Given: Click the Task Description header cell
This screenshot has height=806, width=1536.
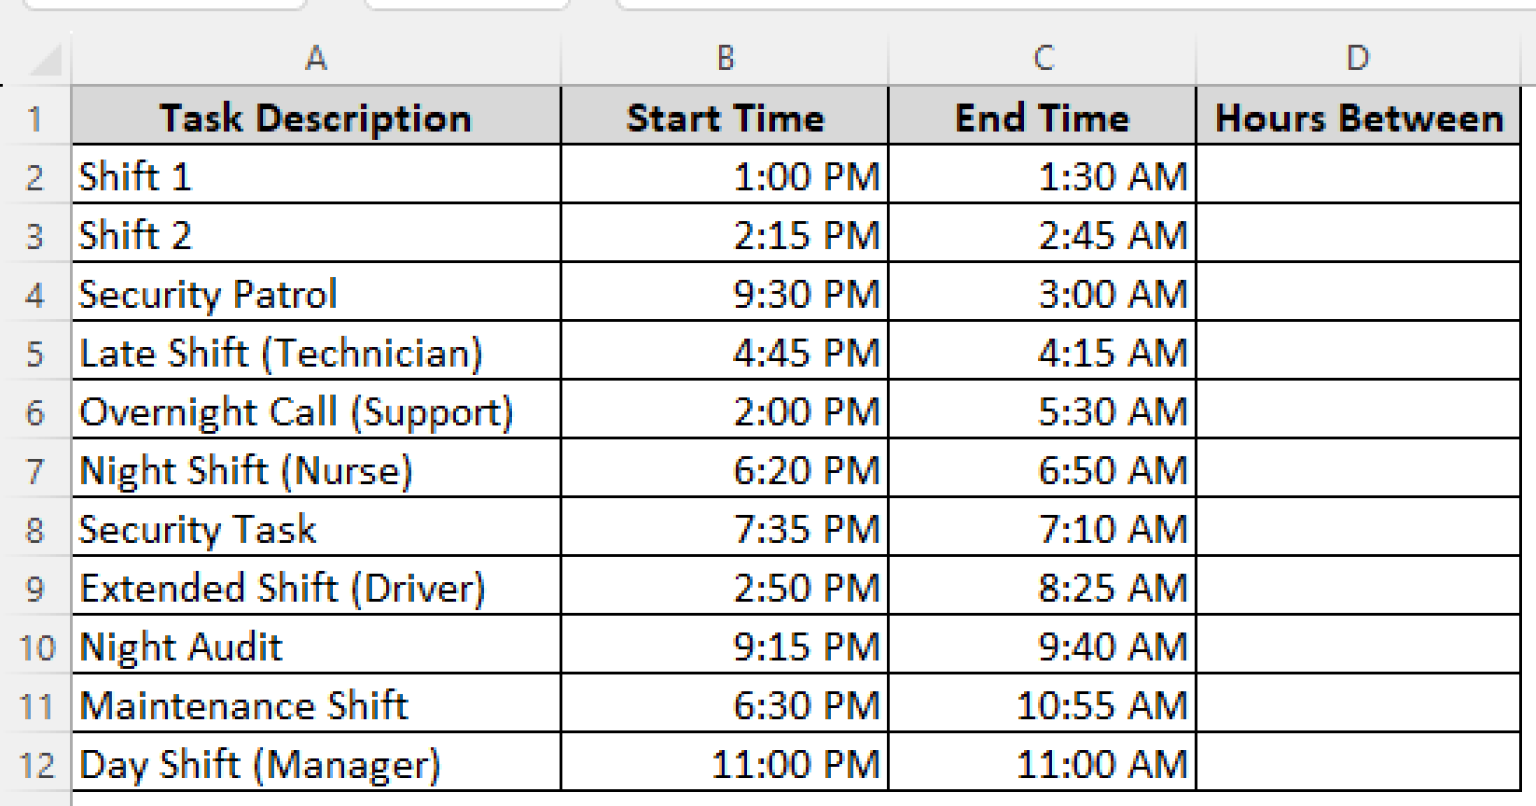Looking at the screenshot, I should [x=316, y=117].
